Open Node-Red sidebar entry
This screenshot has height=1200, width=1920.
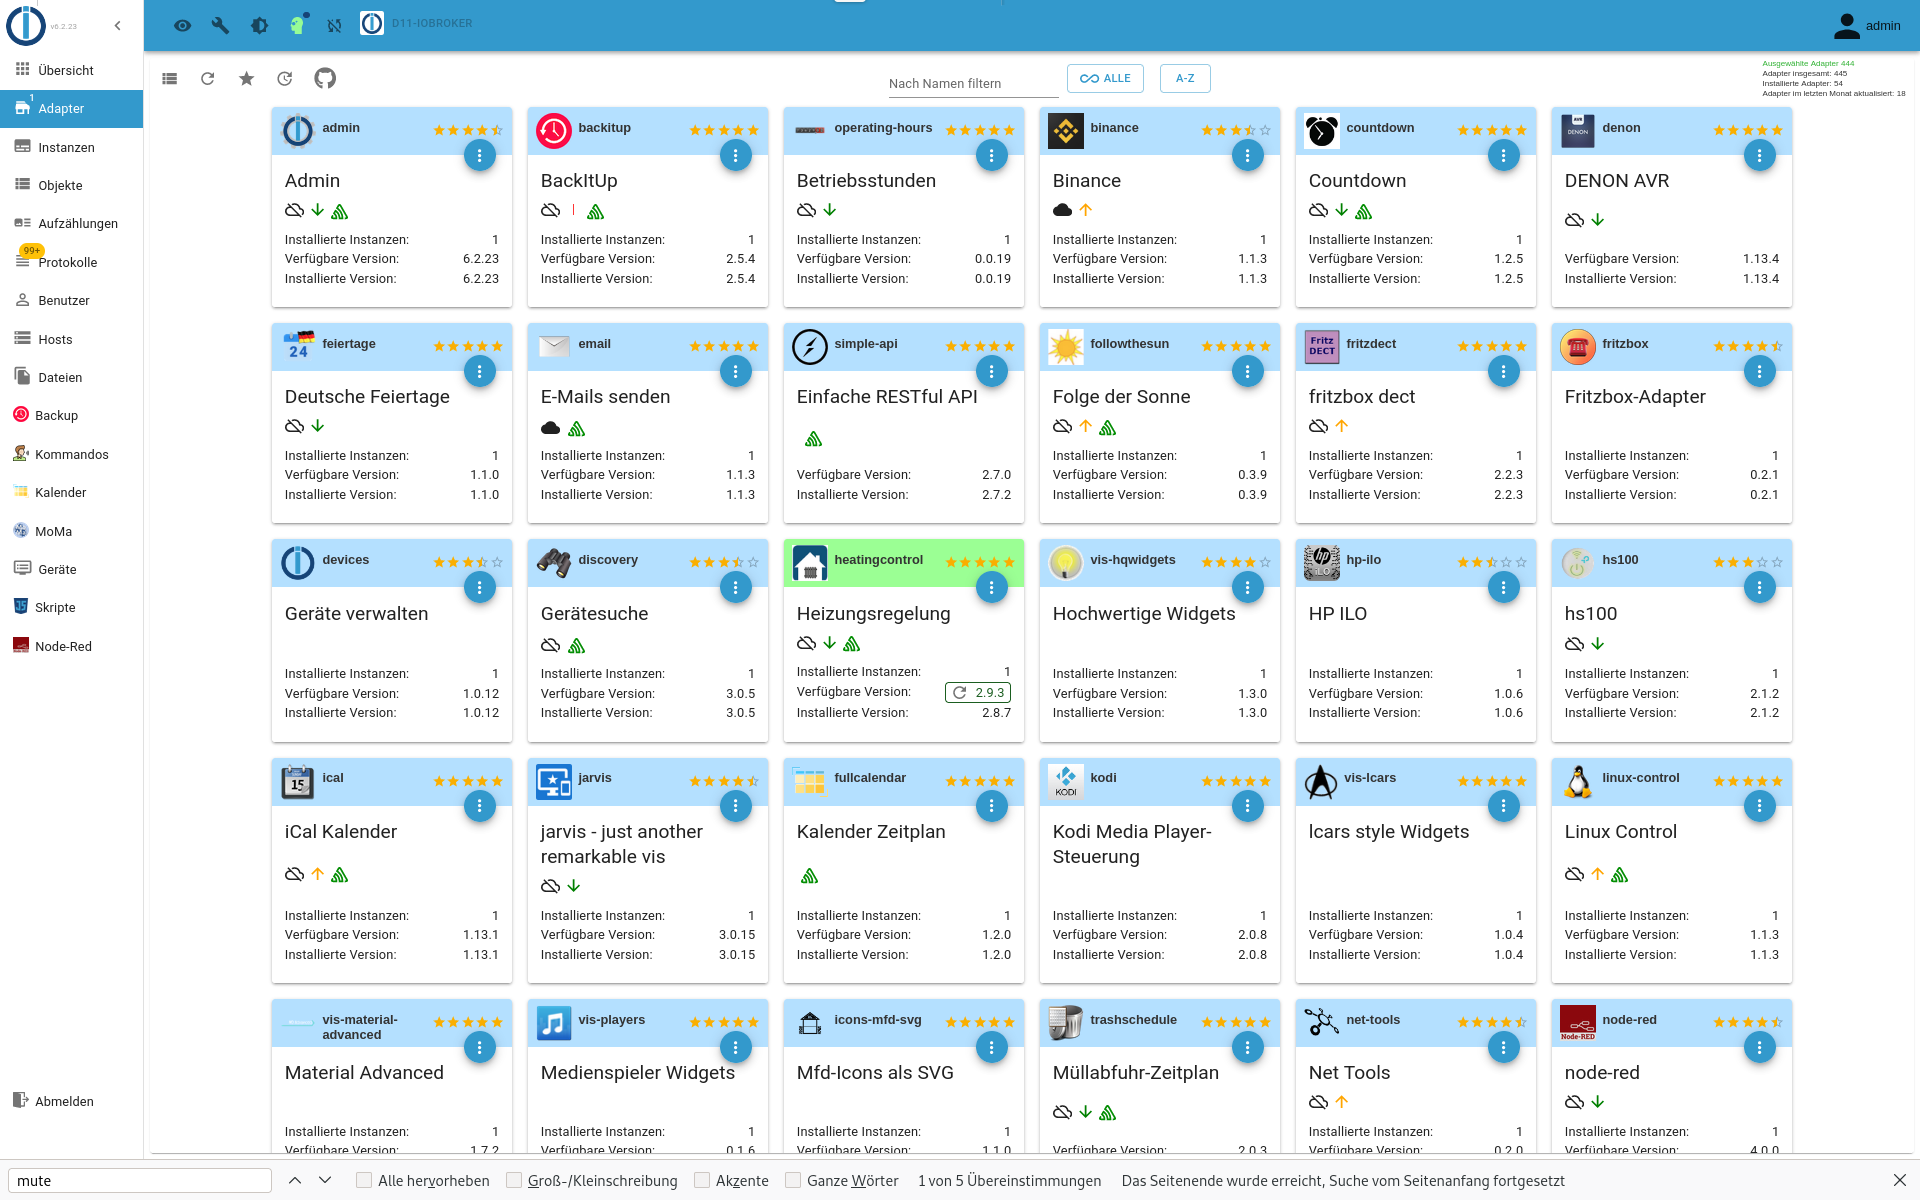point(71,646)
